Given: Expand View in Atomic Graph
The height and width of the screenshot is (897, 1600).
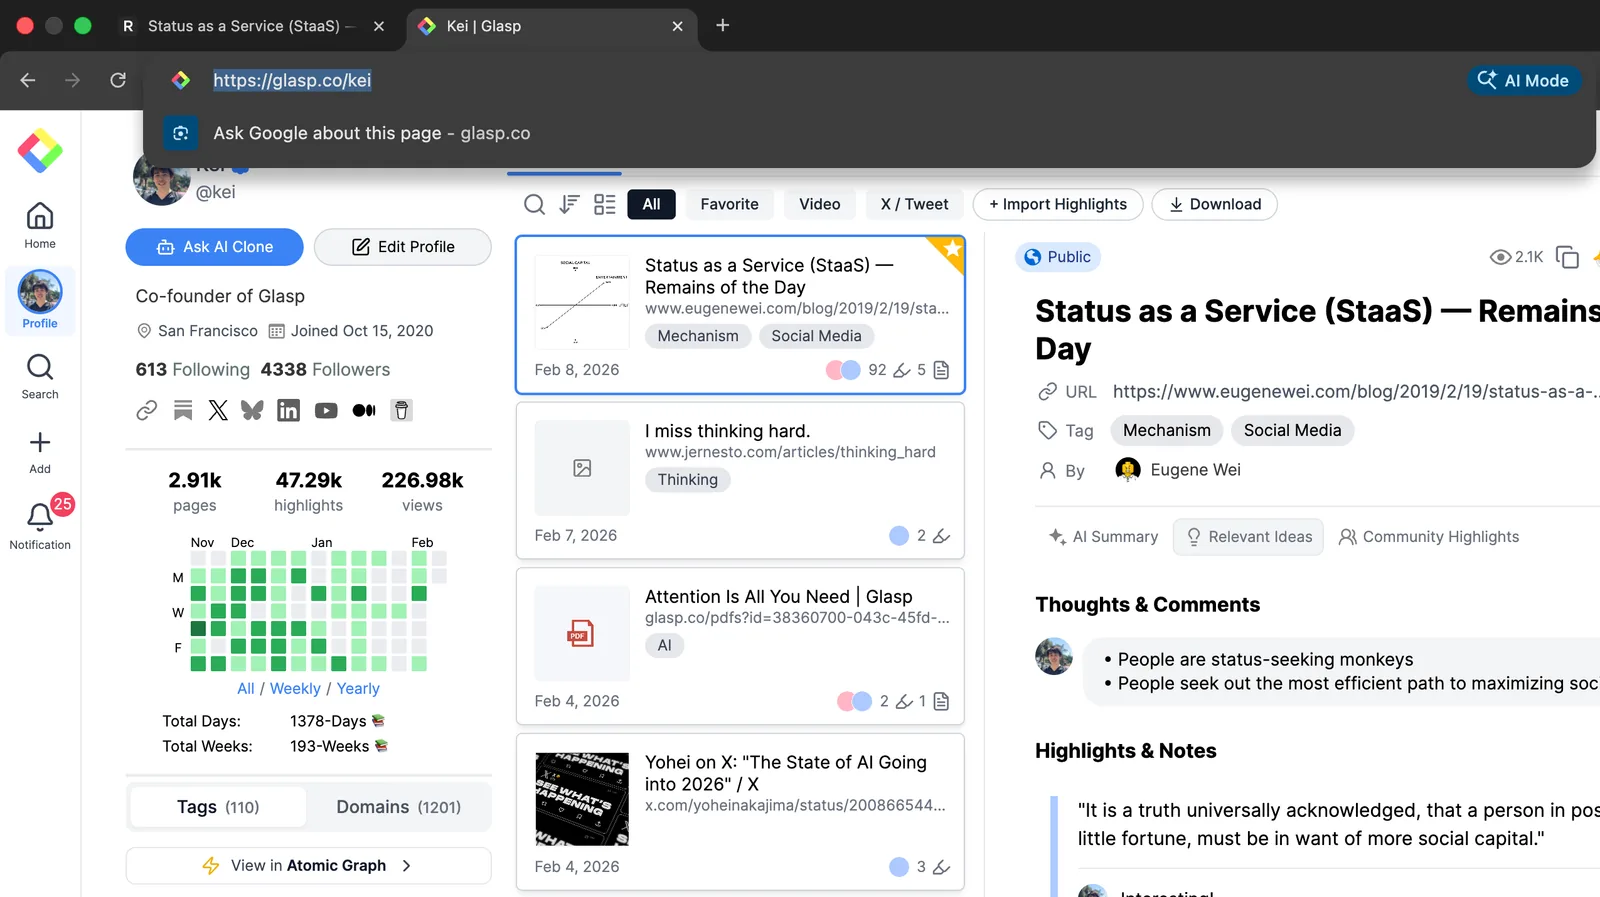Looking at the screenshot, I should (308, 866).
